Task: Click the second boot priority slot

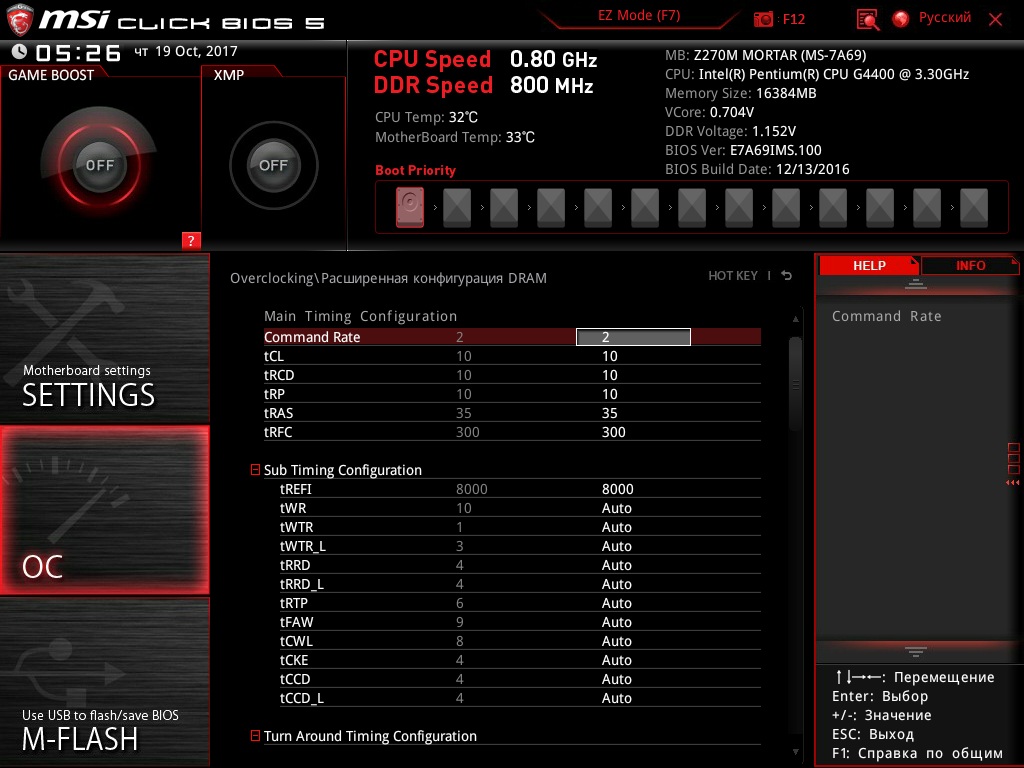Action: point(456,208)
